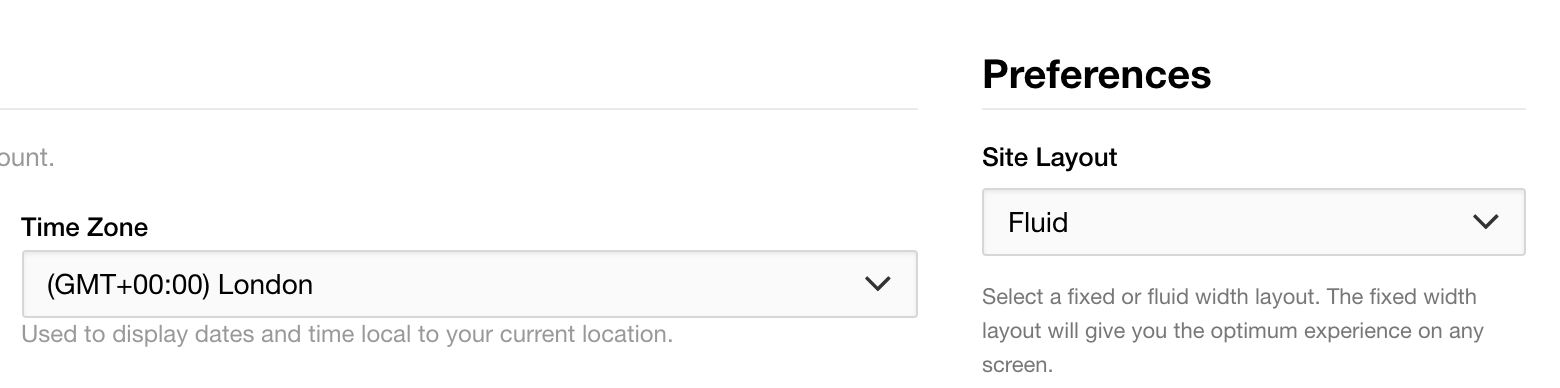Click the Preferences section heading

coord(1097,74)
